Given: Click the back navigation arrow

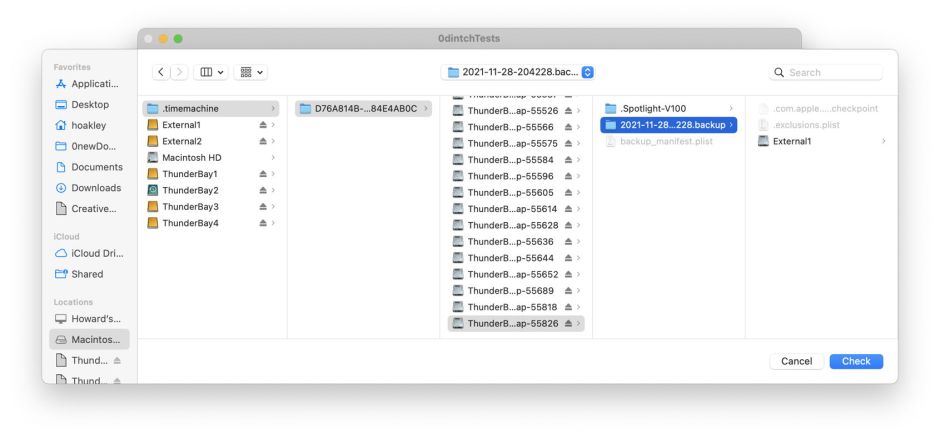Looking at the screenshot, I should click(161, 73).
